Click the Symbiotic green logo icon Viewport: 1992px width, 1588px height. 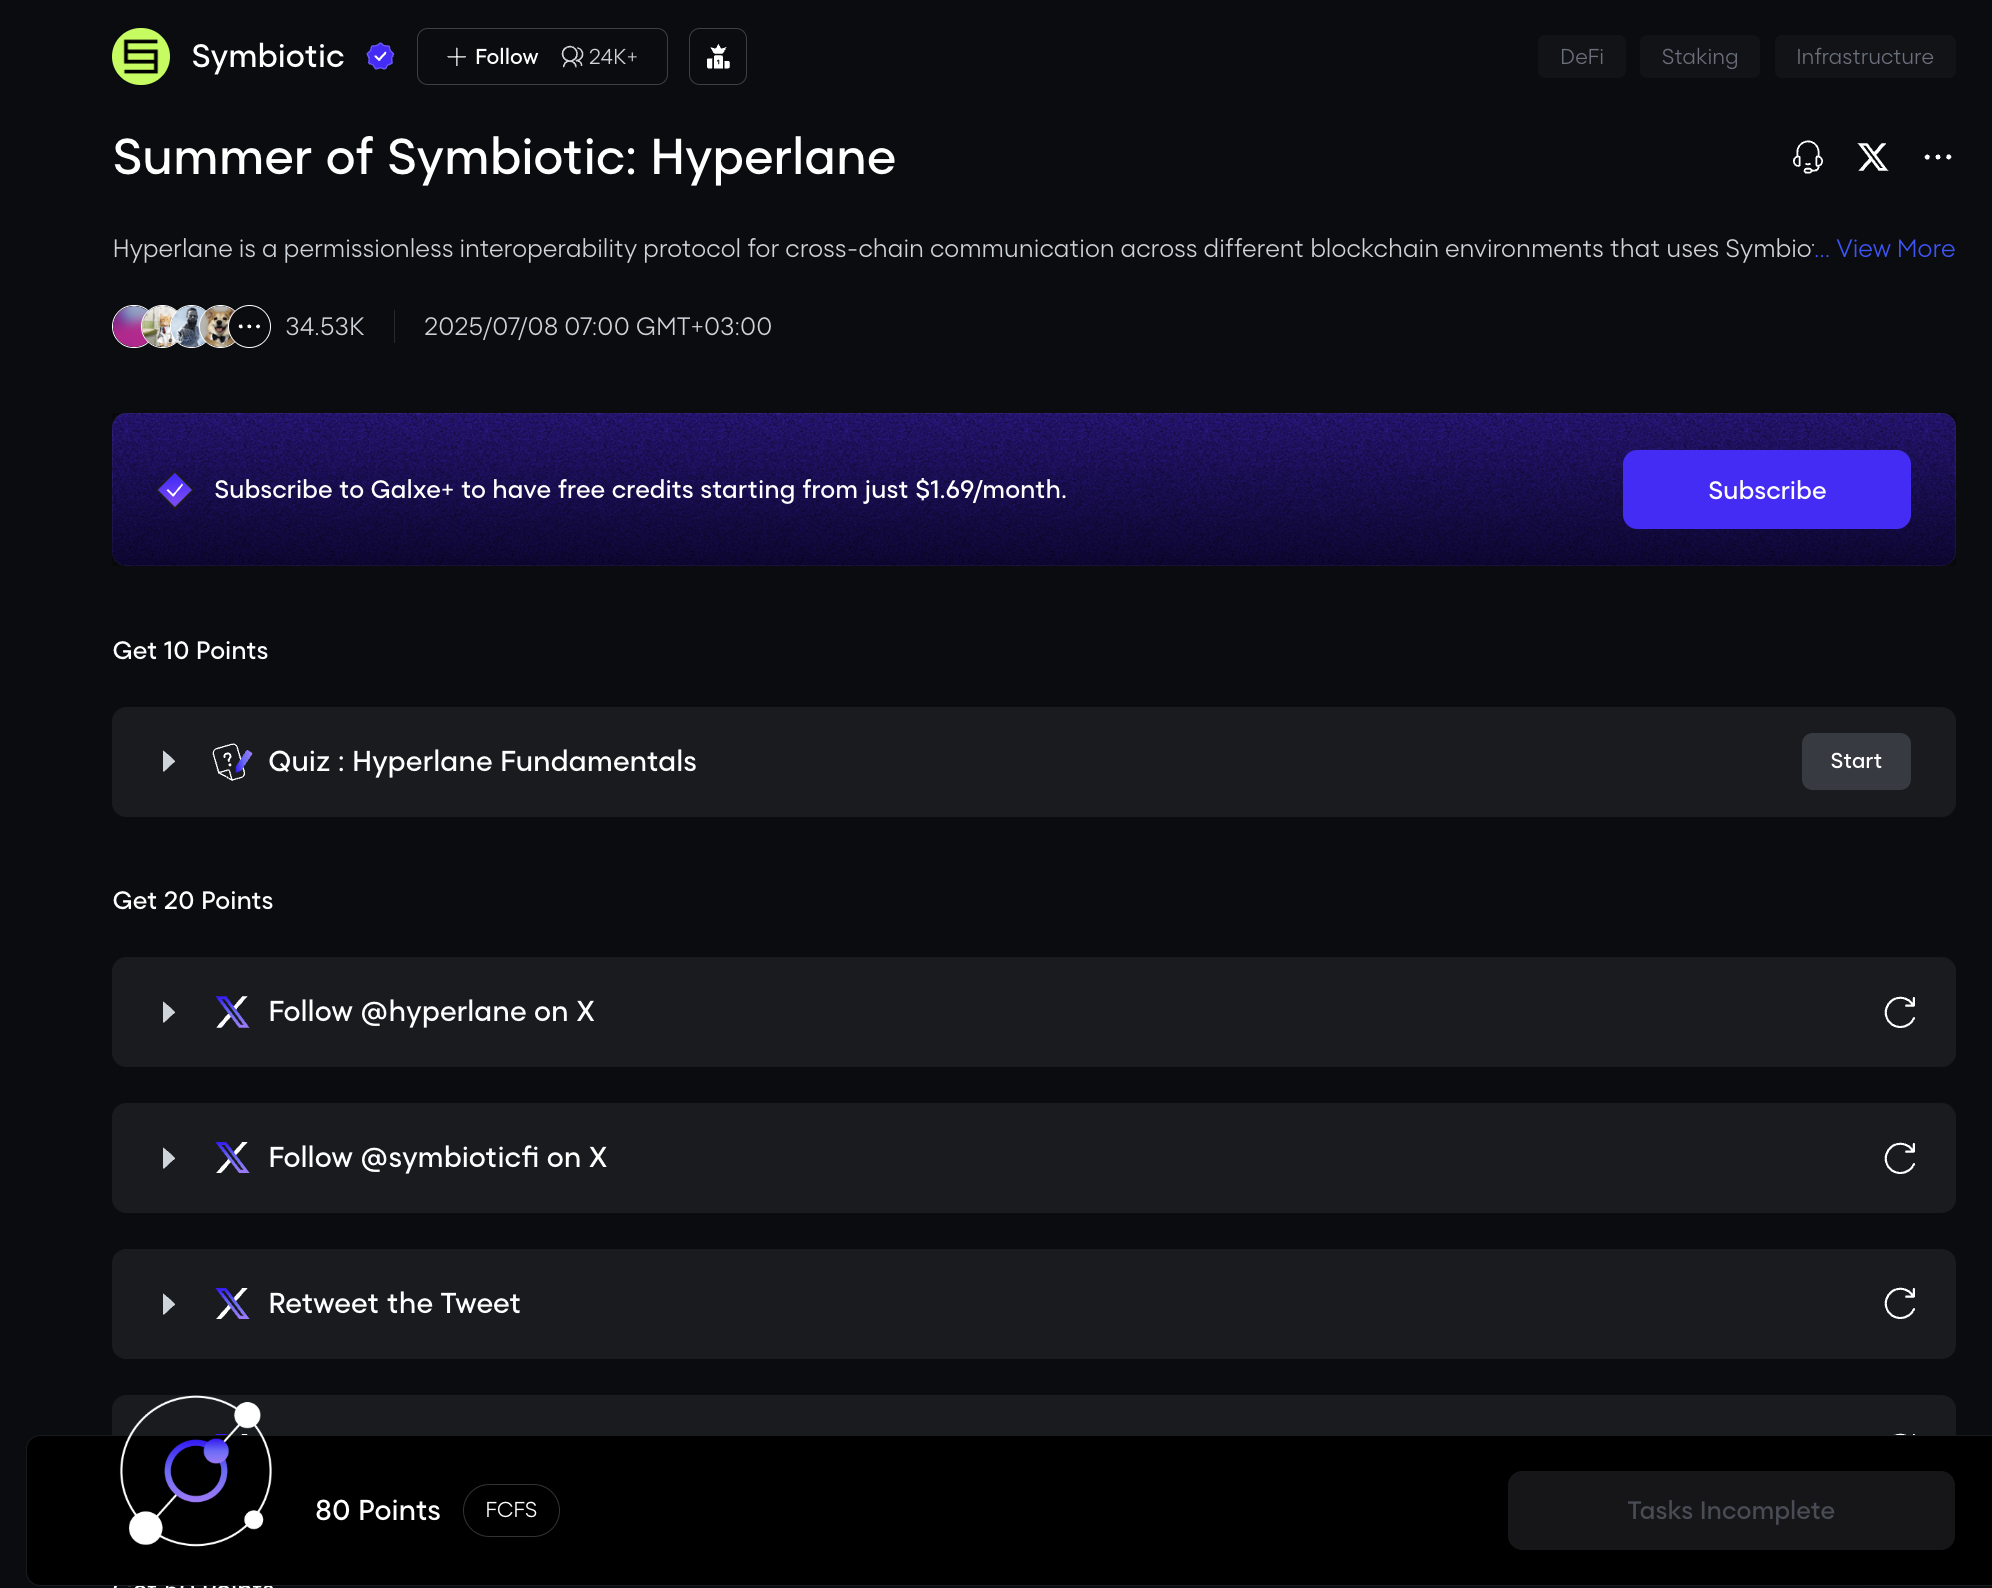click(x=141, y=57)
